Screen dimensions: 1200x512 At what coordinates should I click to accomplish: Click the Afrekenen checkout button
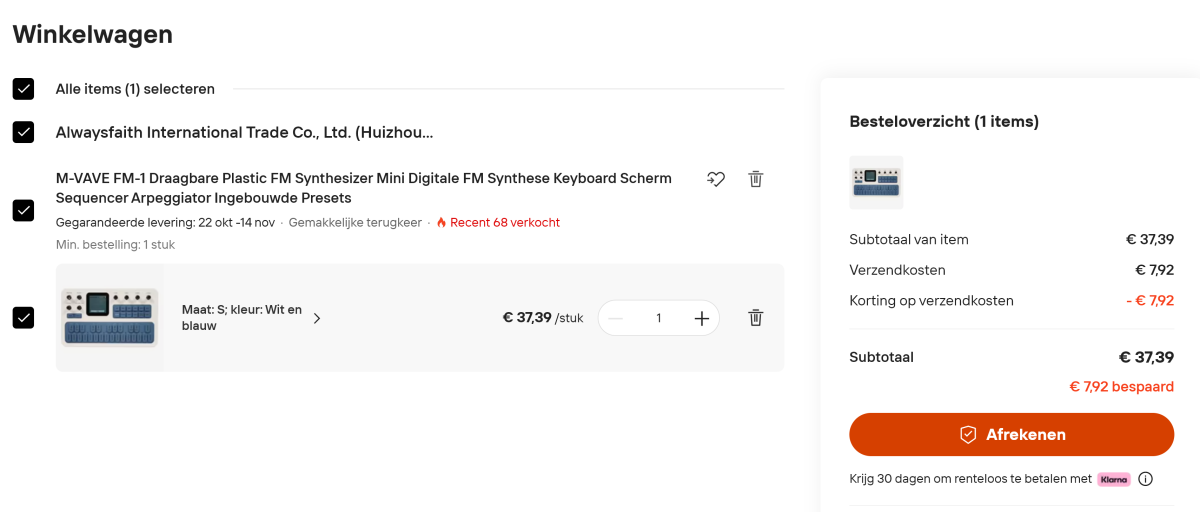click(1011, 435)
